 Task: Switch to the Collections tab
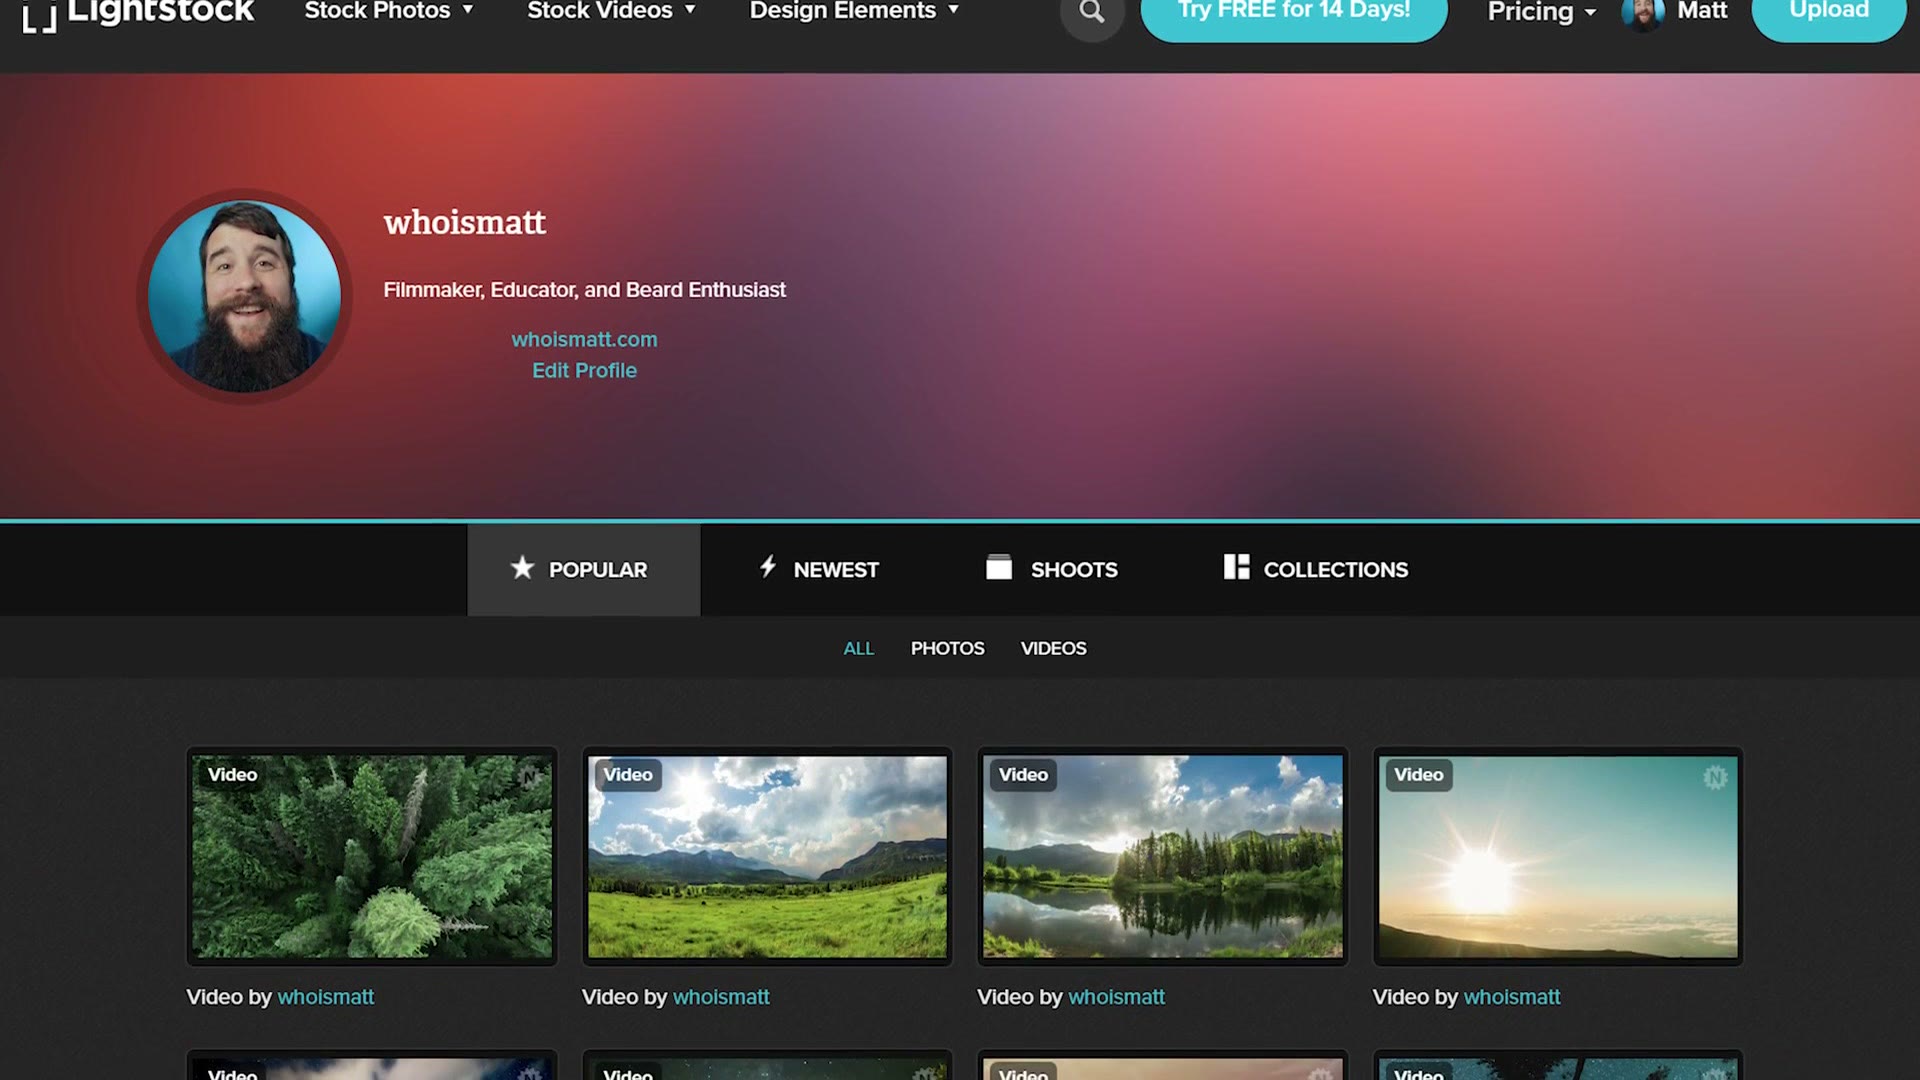(1316, 569)
